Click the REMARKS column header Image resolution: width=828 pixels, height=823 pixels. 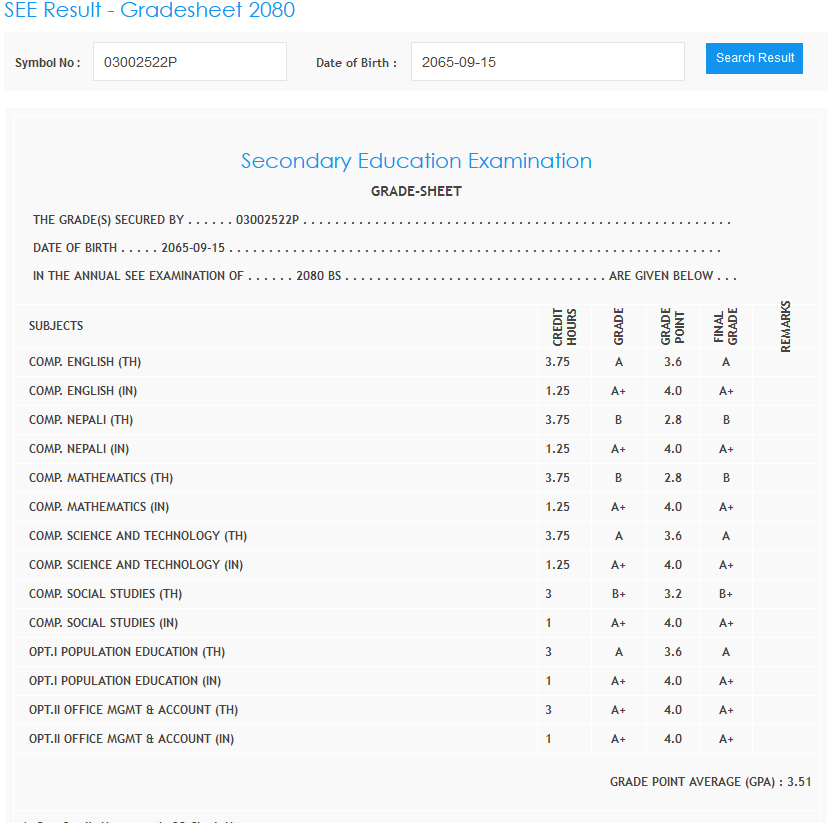click(785, 326)
